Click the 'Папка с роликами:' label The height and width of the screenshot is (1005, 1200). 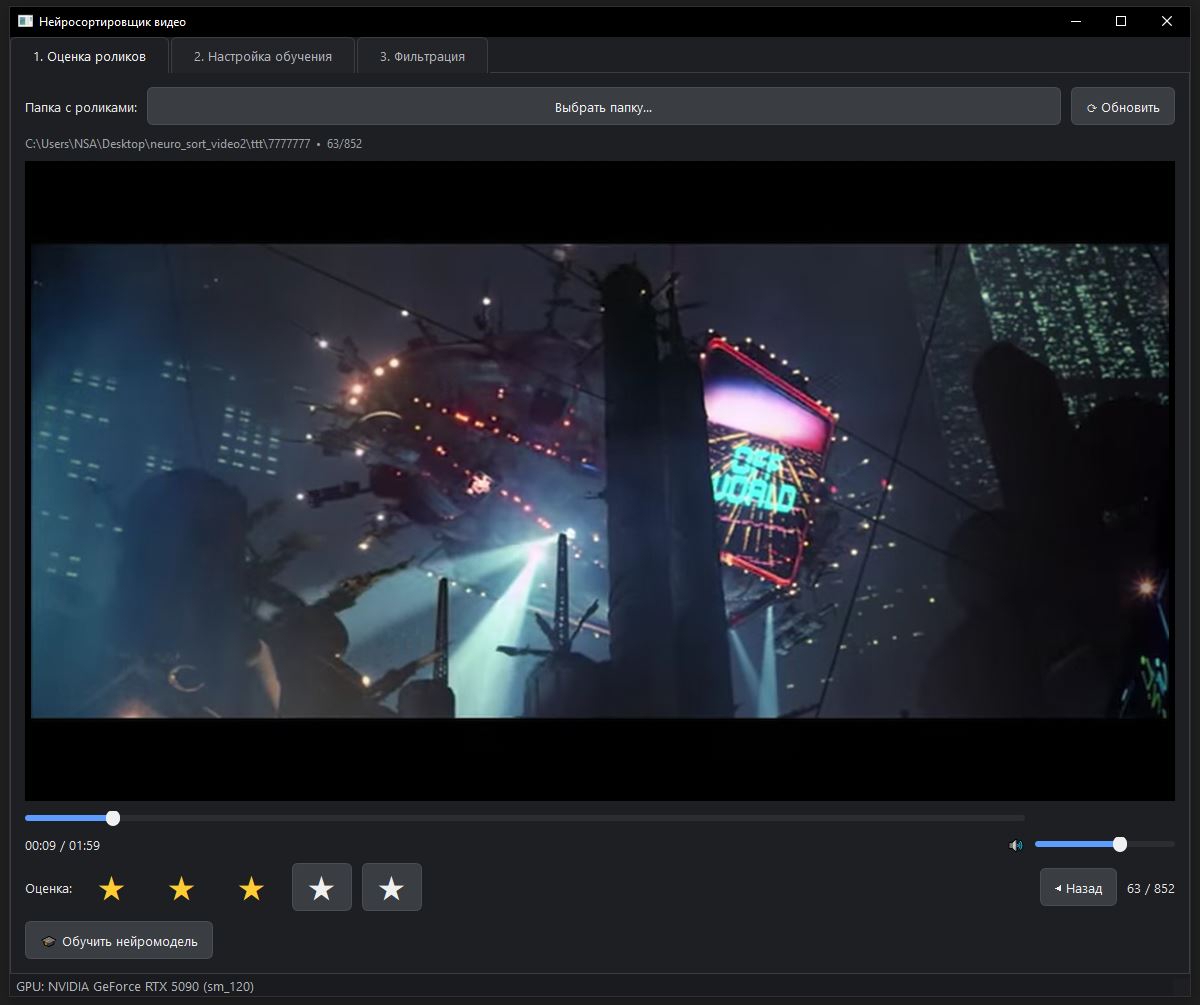[x=81, y=107]
